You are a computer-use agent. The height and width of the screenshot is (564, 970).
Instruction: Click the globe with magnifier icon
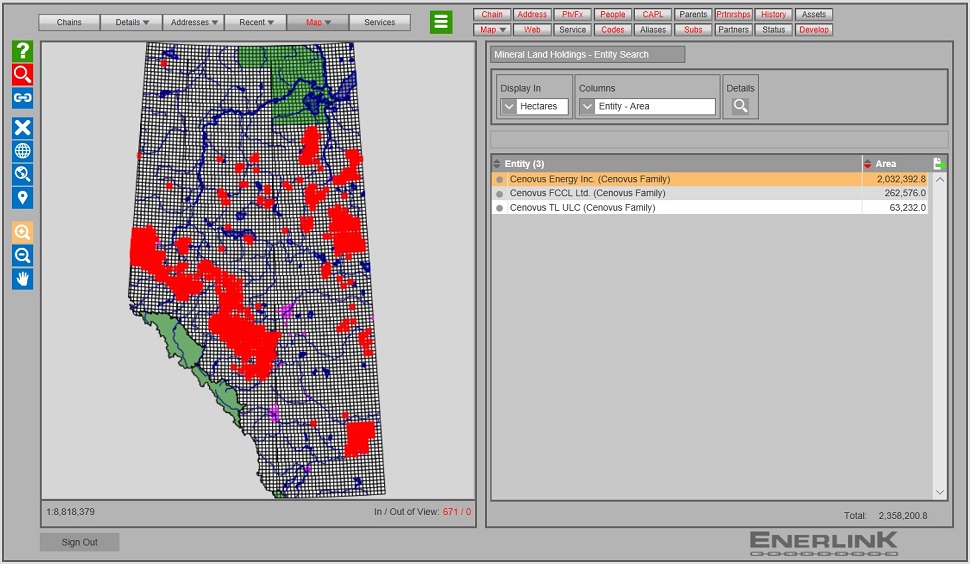point(22,174)
